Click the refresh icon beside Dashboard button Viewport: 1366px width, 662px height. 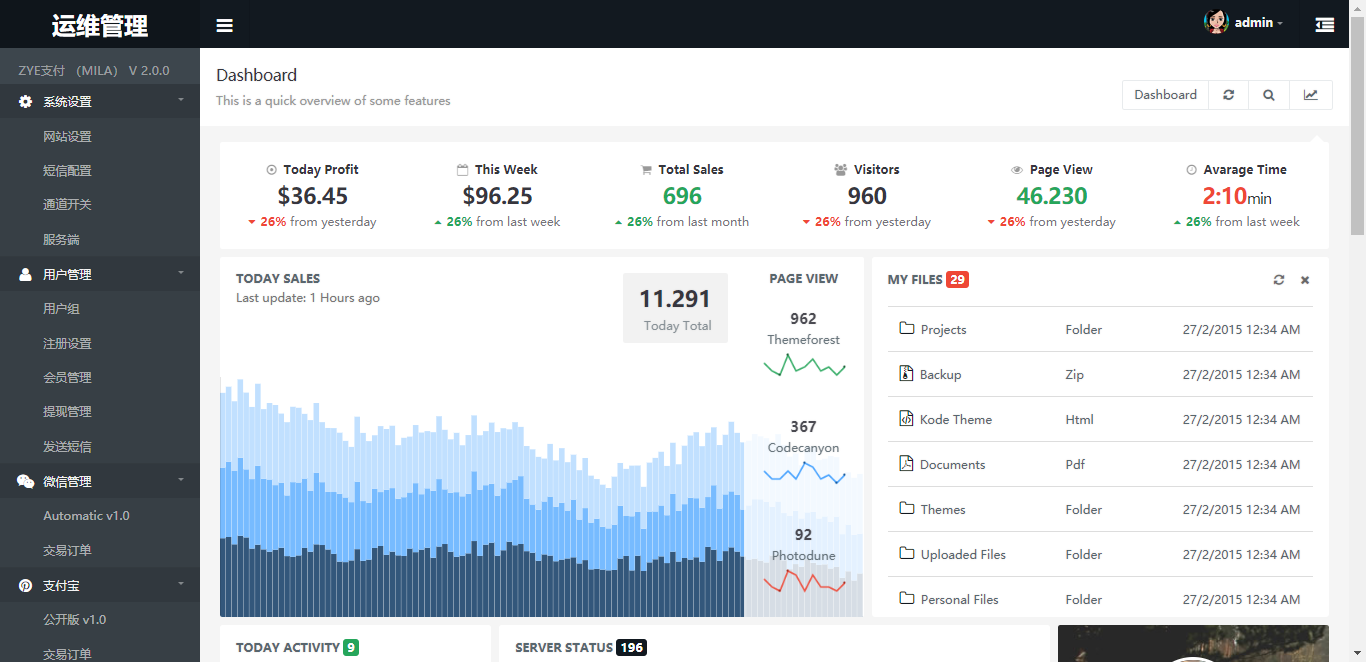click(x=1229, y=95)
